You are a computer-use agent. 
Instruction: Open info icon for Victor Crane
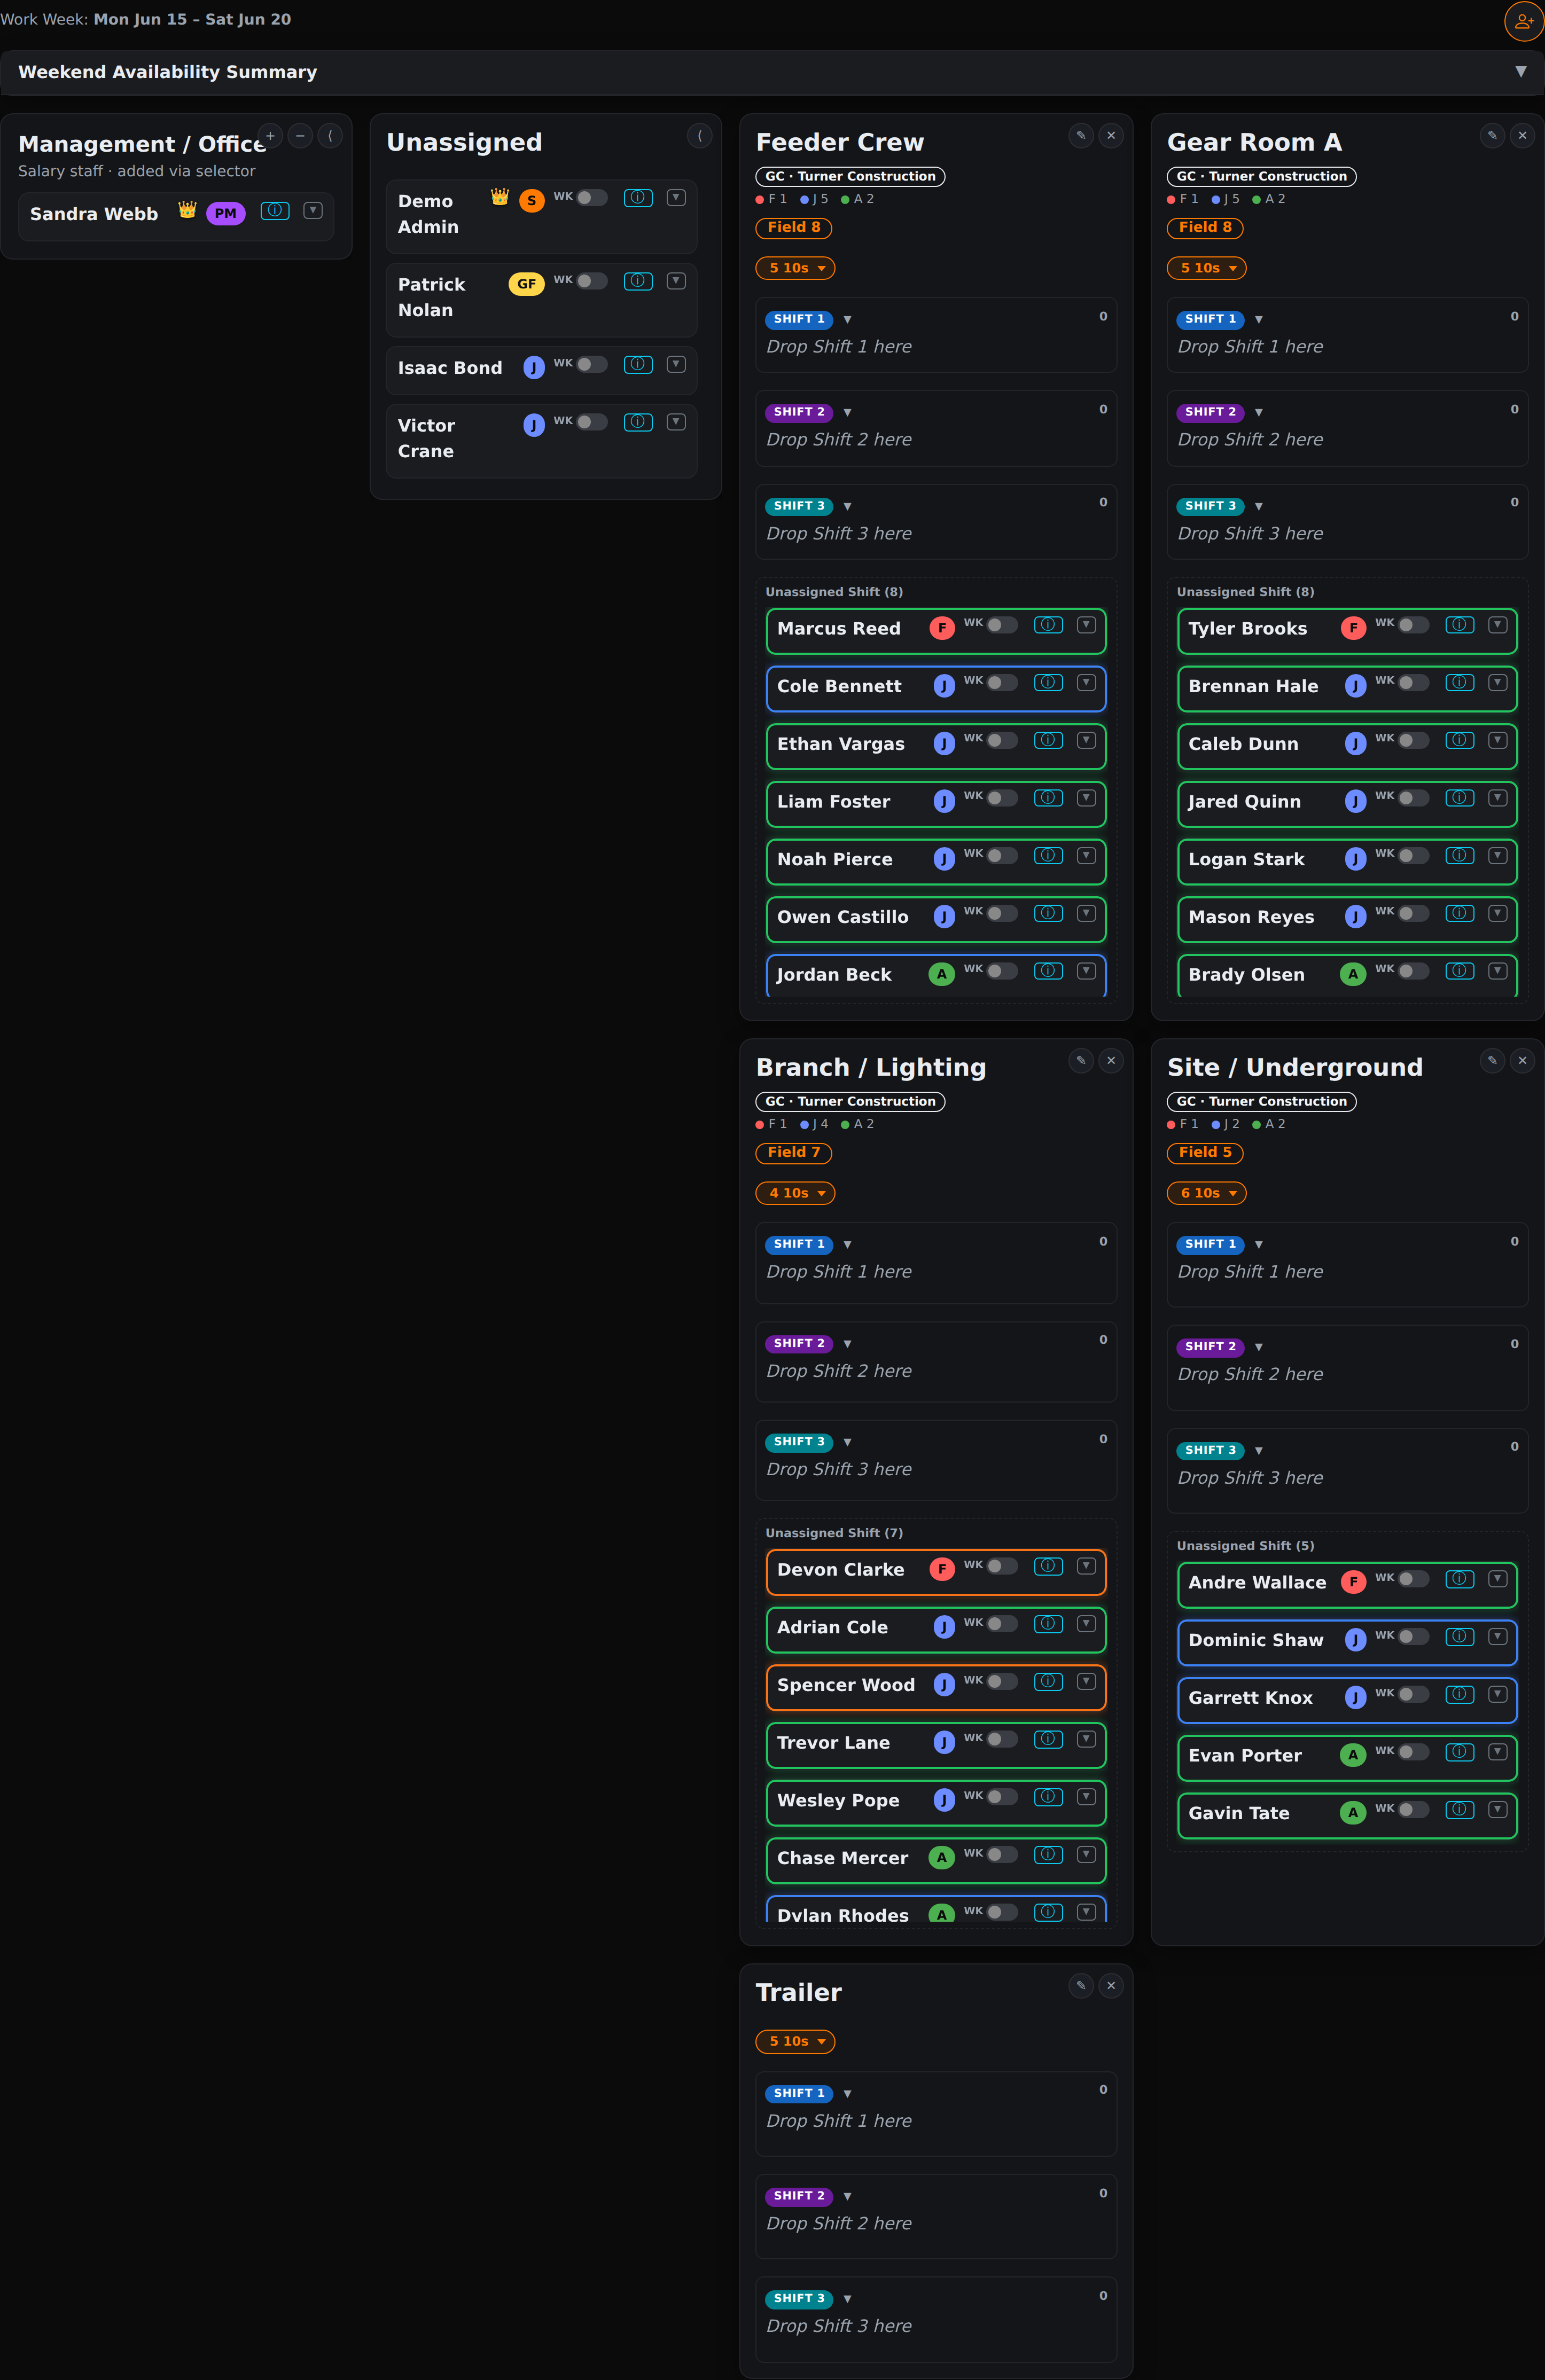pos(638,422)
